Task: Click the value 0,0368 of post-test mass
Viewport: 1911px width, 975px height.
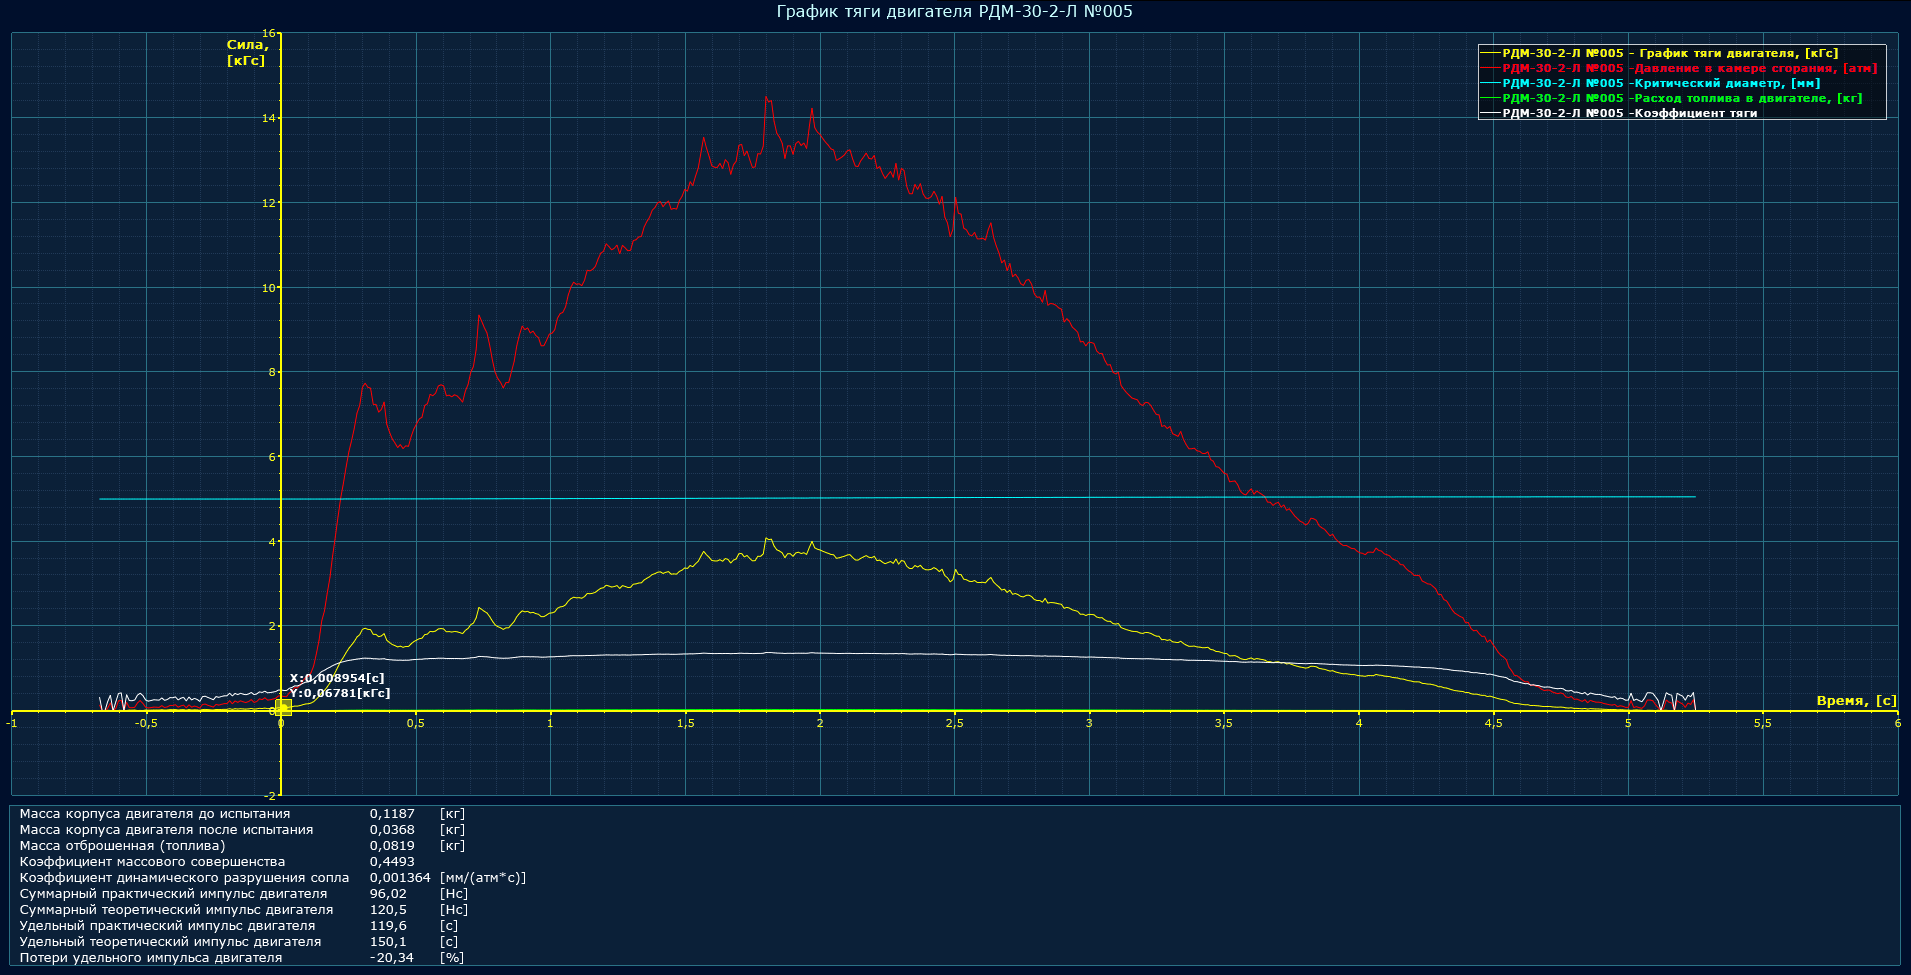Action: point(392,830)
